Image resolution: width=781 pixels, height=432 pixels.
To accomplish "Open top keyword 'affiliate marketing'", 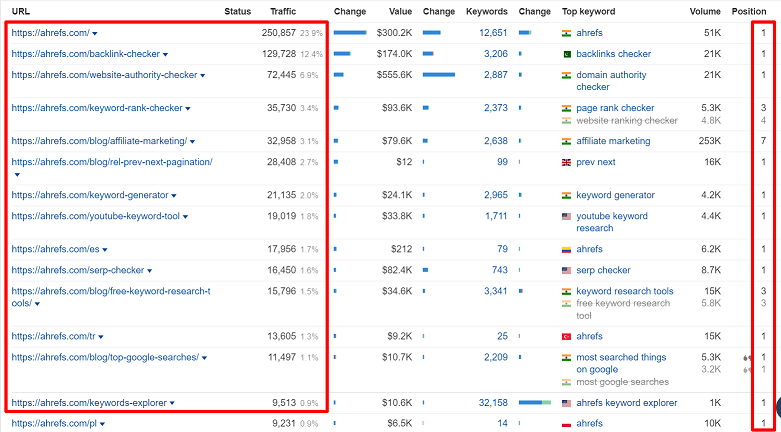I will [613, 141].
